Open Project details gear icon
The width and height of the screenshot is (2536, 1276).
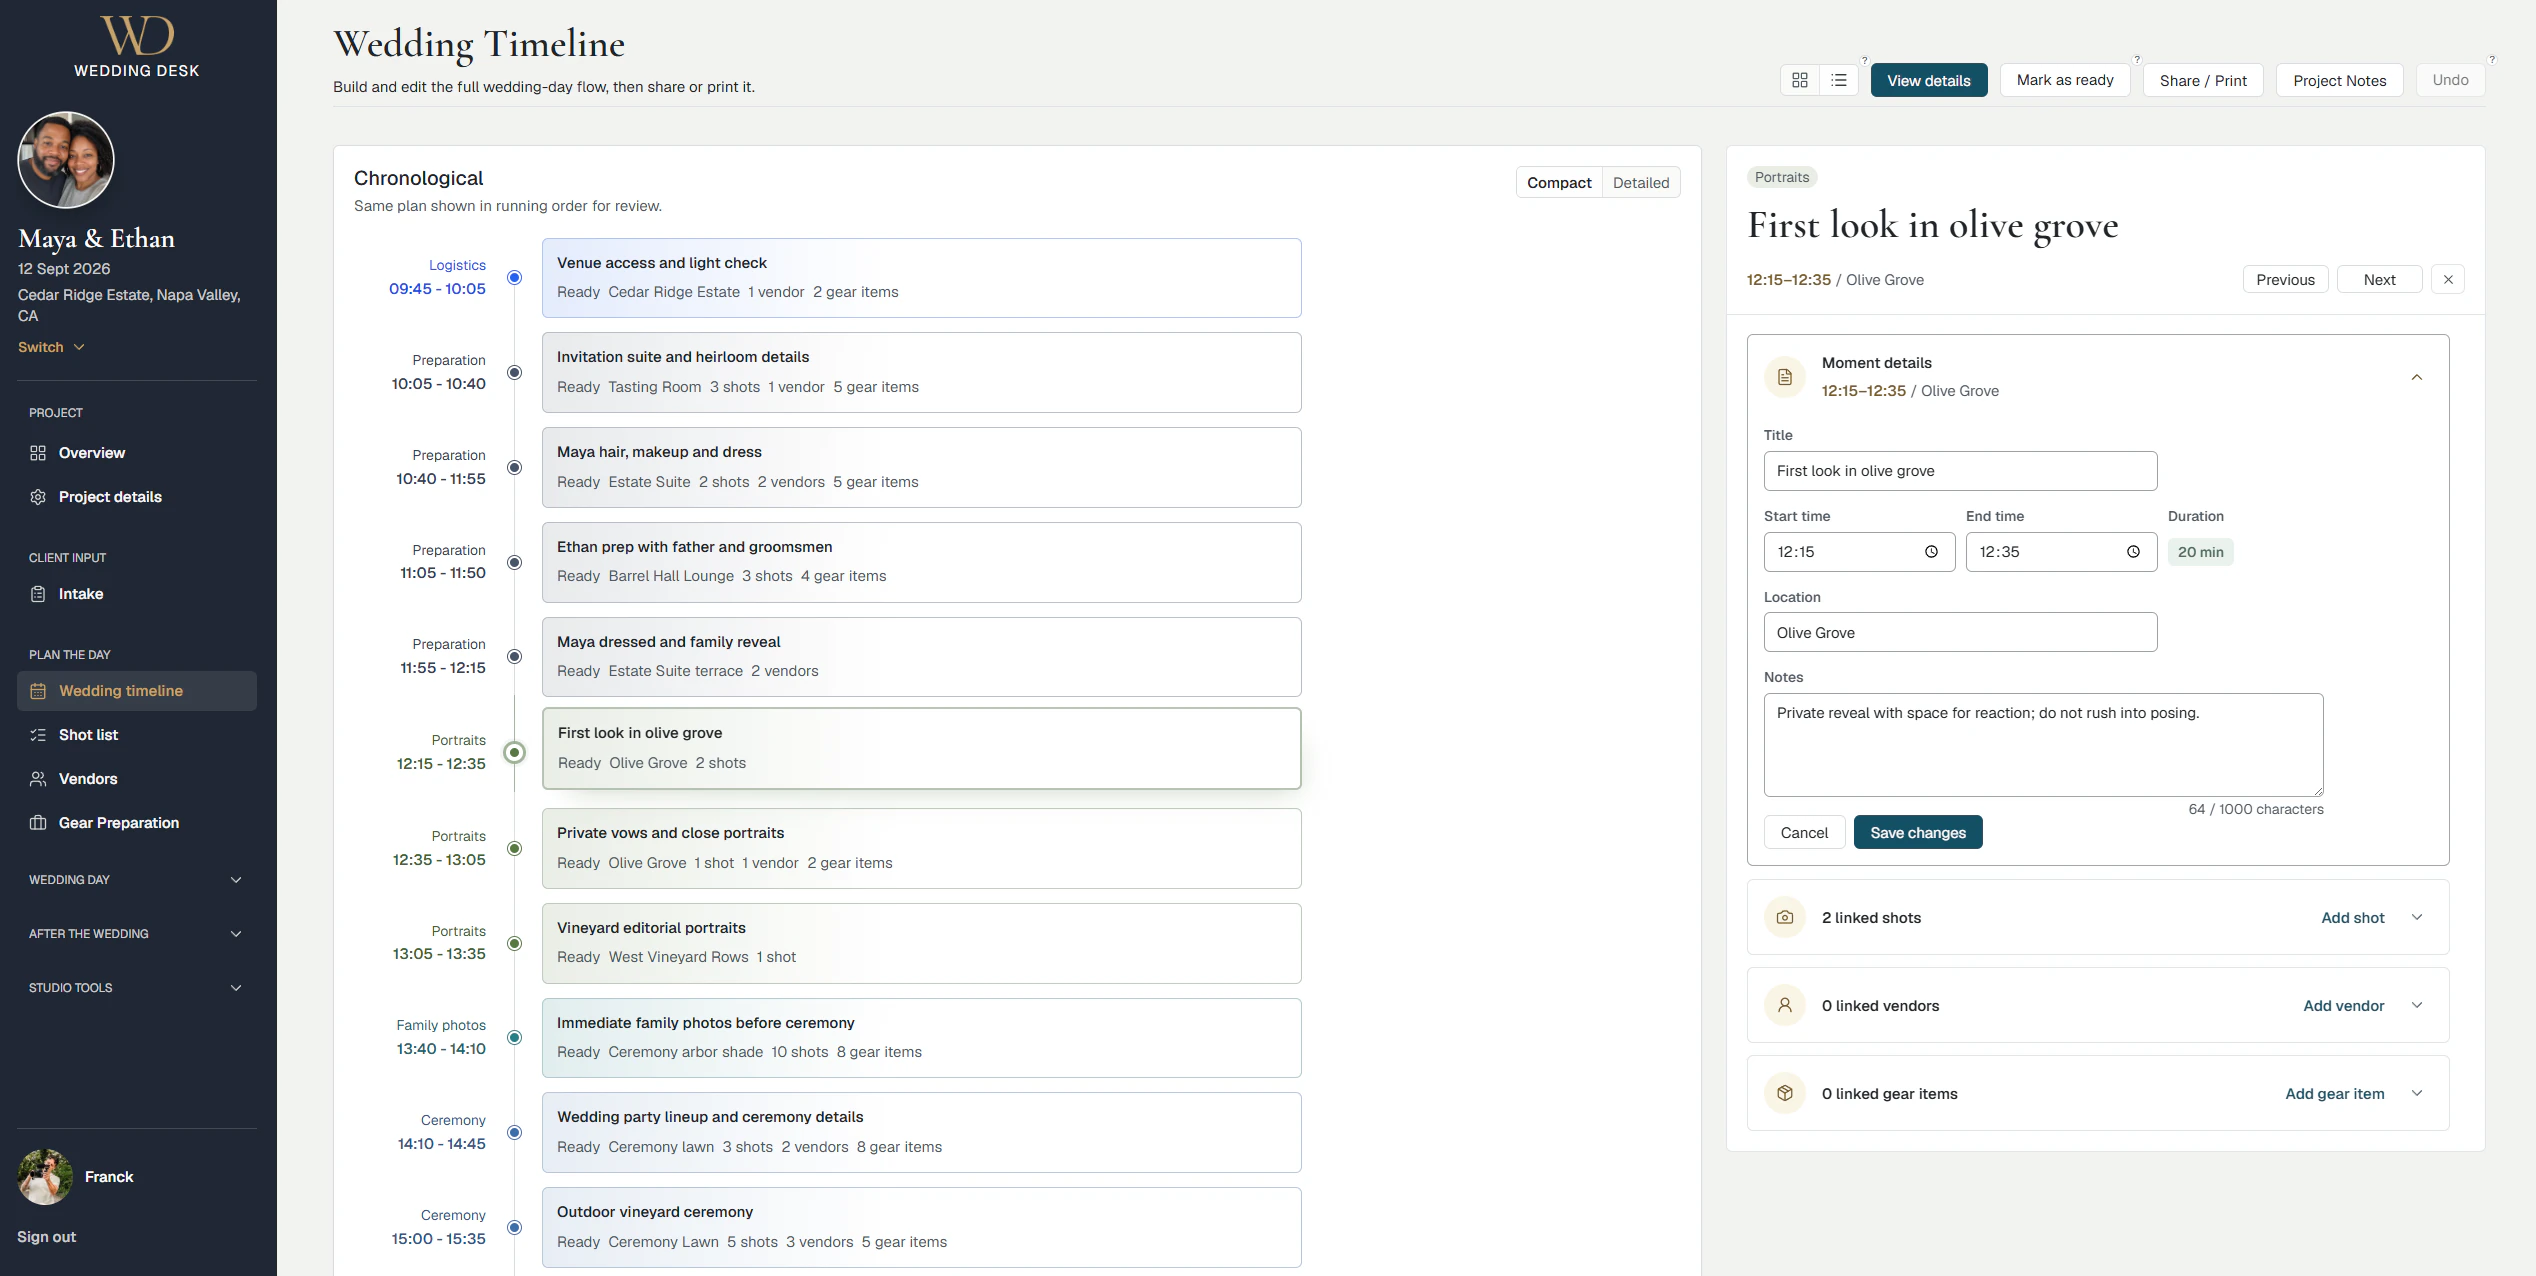38,497
